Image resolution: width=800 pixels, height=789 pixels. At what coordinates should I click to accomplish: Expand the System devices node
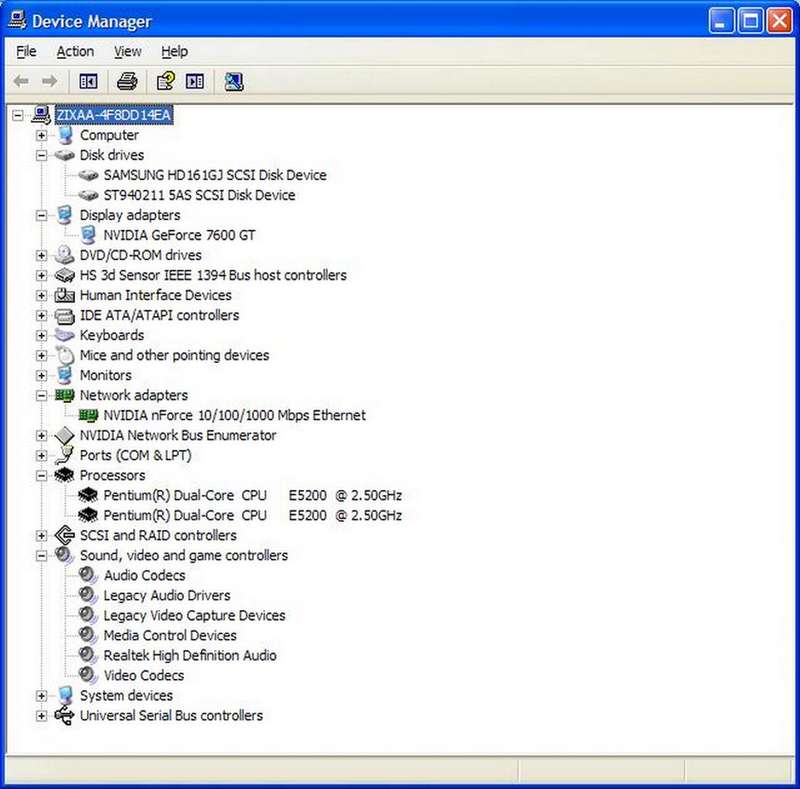41,696
